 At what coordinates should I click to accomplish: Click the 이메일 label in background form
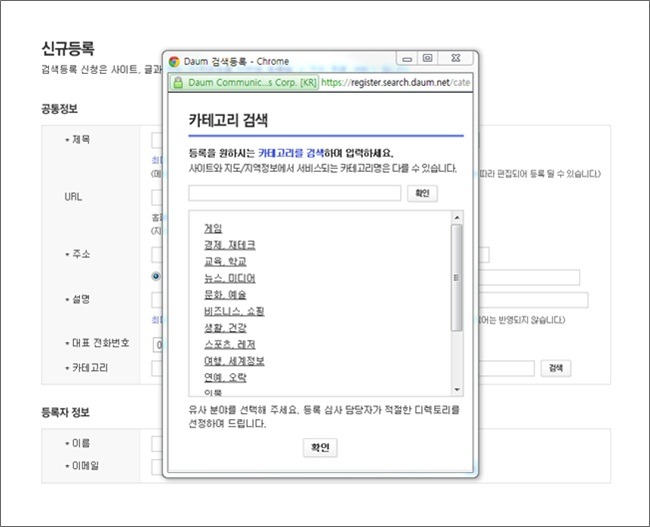[x=85, y=466]
